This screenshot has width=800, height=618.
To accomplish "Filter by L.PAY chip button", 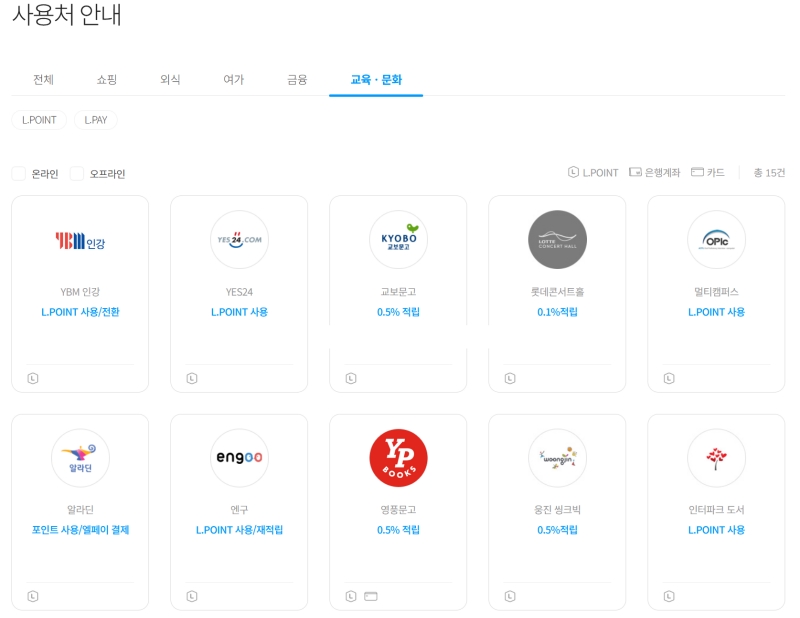I will point(96,120).
